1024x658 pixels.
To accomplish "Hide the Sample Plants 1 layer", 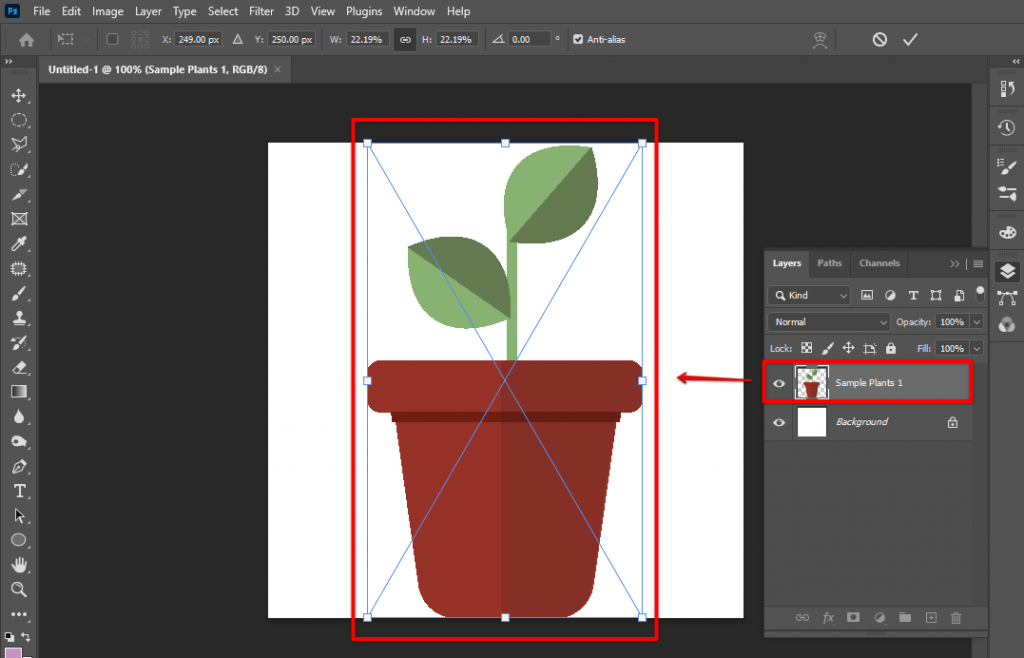I will click(779, 382).
